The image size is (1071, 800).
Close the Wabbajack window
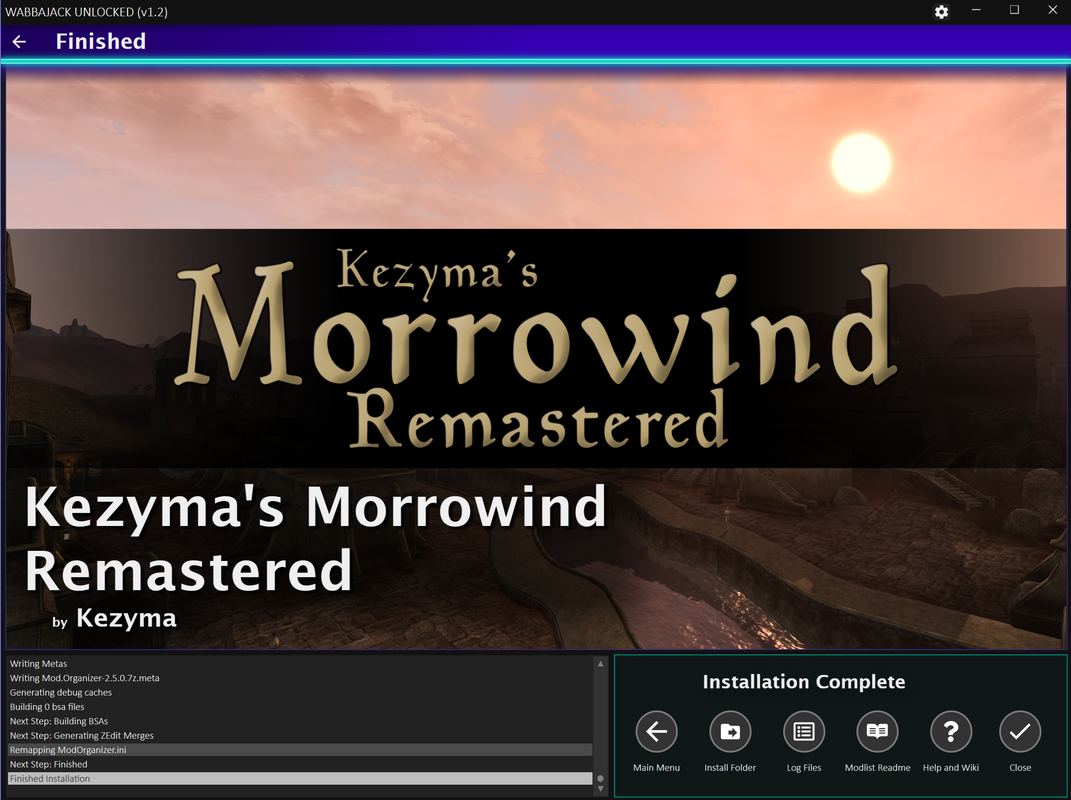tap(1053, 10)
